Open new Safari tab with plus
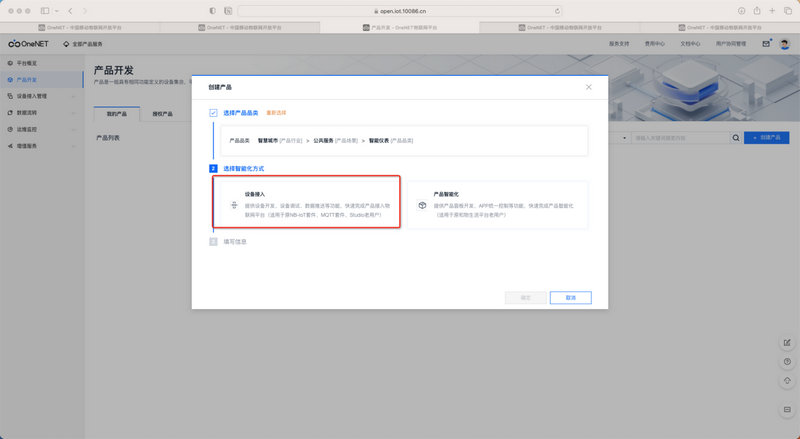This screenshot has height=439, width=800. coord(772,11)
